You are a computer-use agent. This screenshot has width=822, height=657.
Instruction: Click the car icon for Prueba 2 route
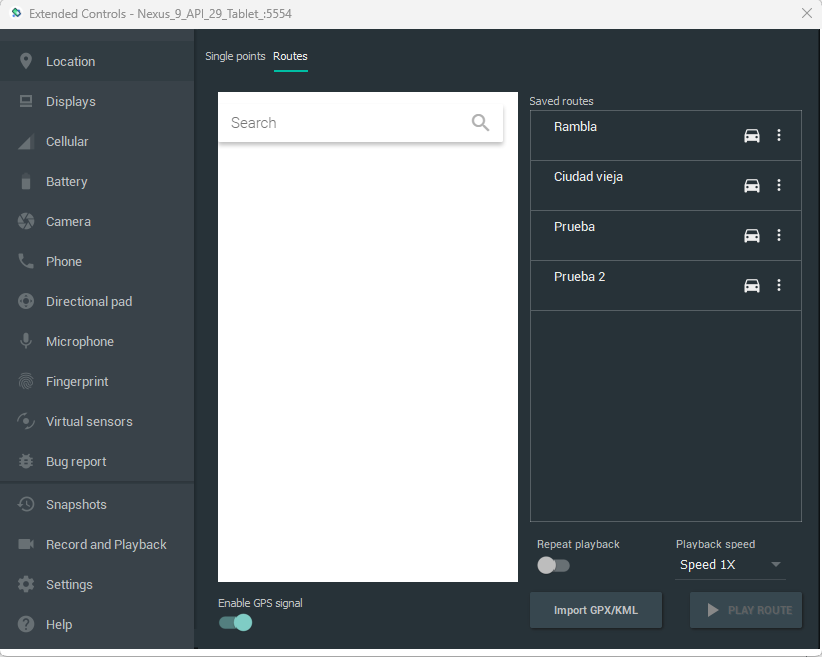[x=752, y=286]
